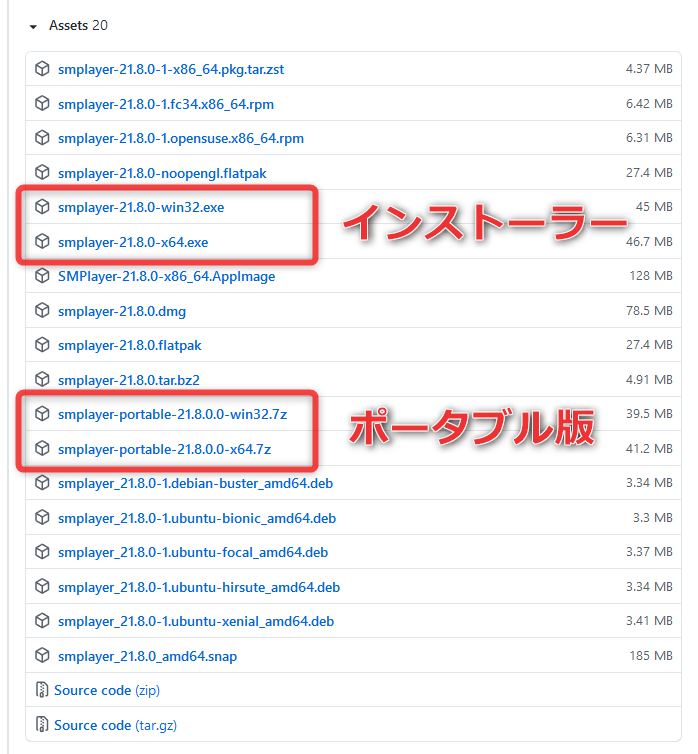The width and height of the screenshot is (698, 754).
Task: Download Source code (zip)
Action: (x=107, y=691)
